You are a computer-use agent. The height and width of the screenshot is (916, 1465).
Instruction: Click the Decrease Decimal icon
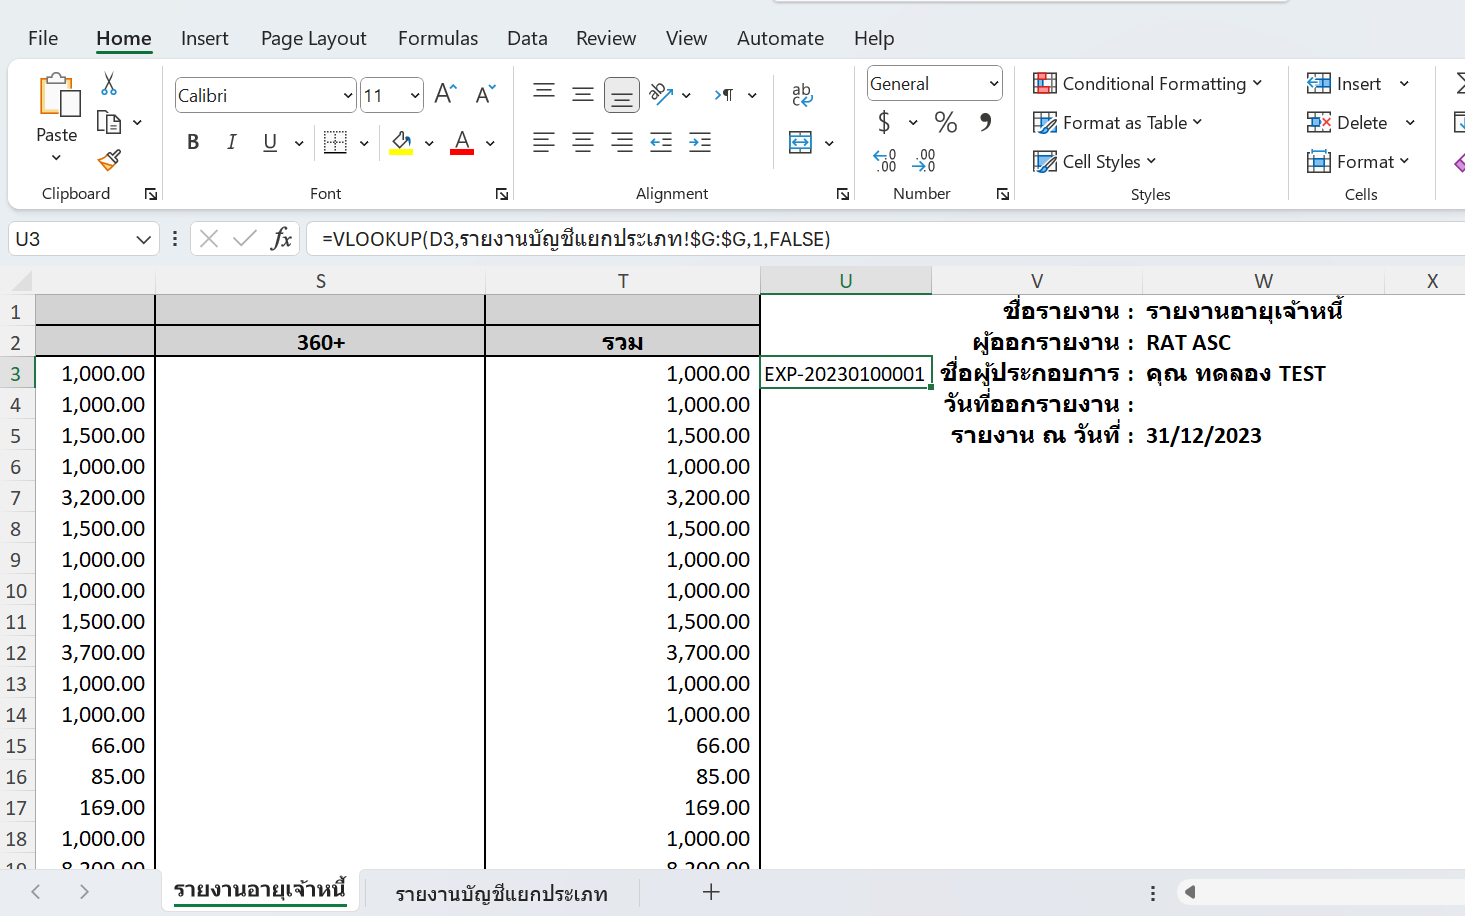[925, 160]
